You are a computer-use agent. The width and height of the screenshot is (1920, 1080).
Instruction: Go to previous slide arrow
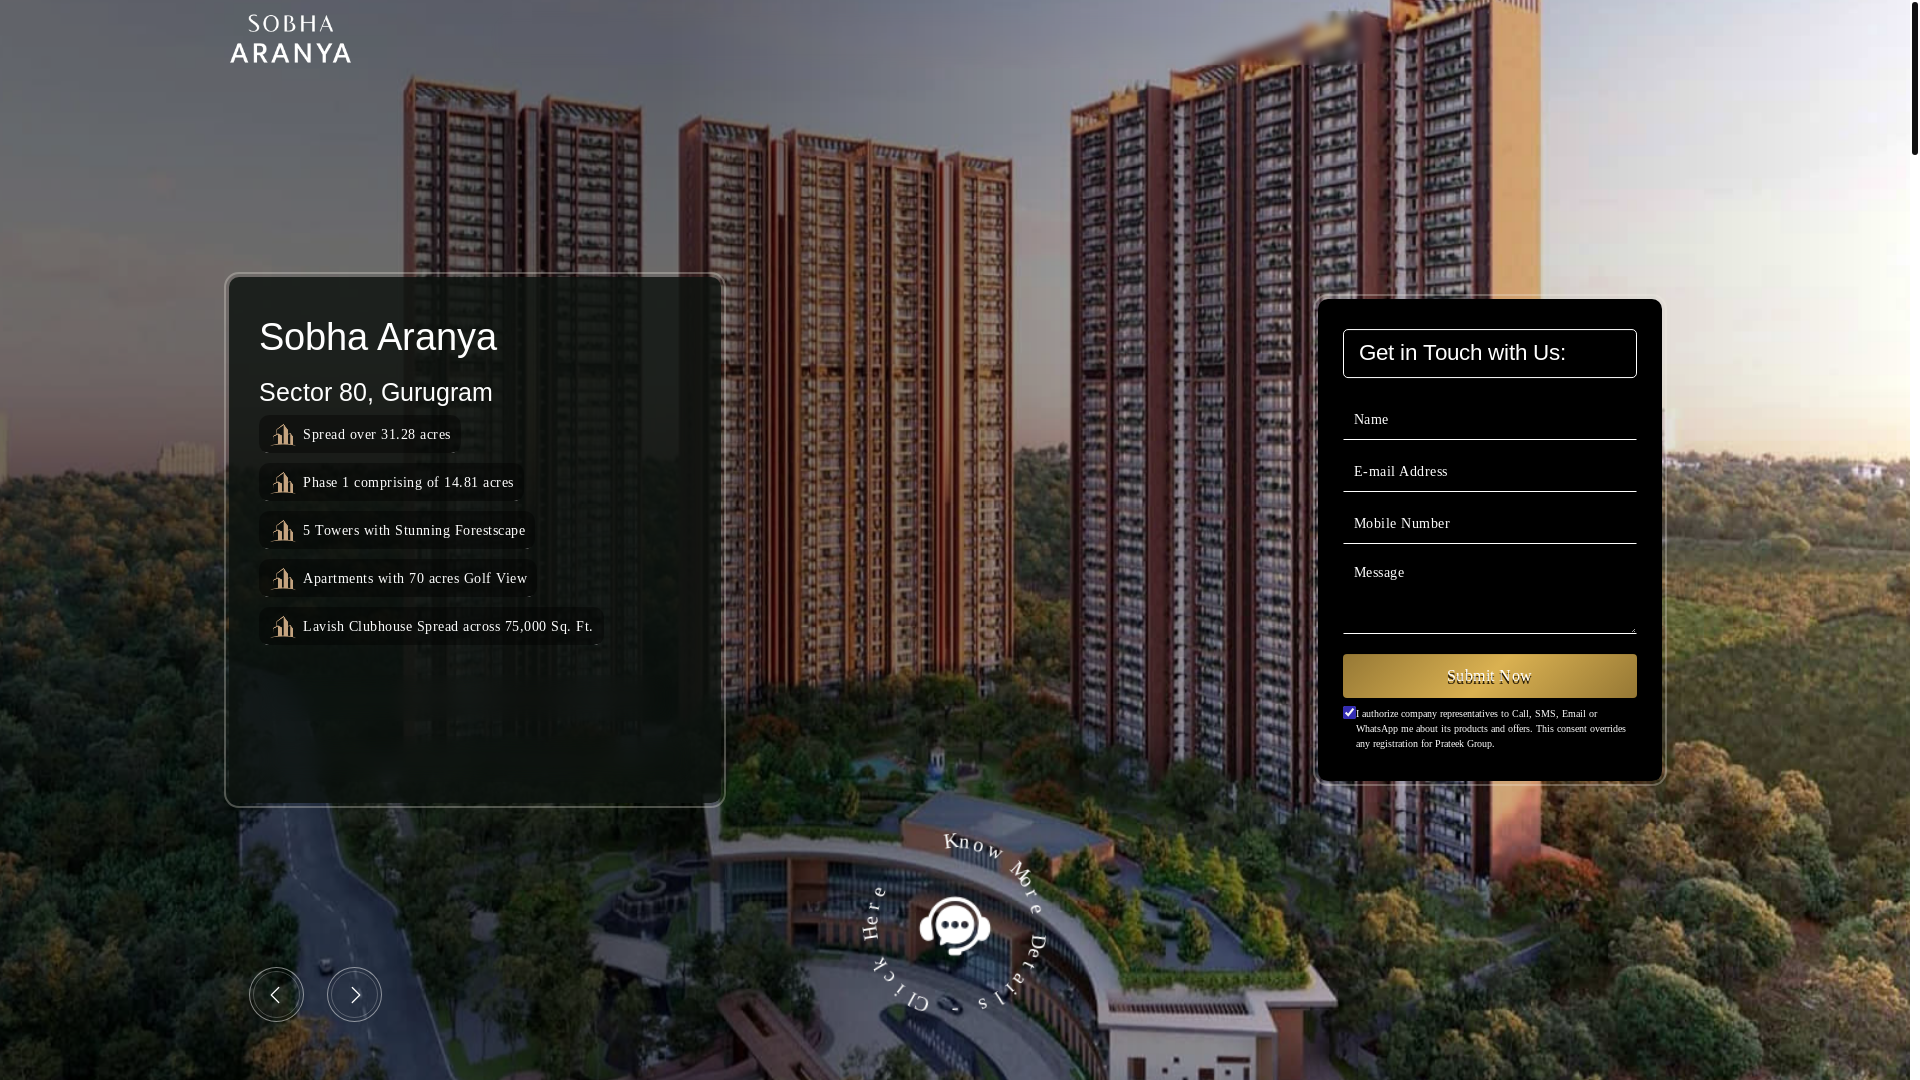(276, 994)
